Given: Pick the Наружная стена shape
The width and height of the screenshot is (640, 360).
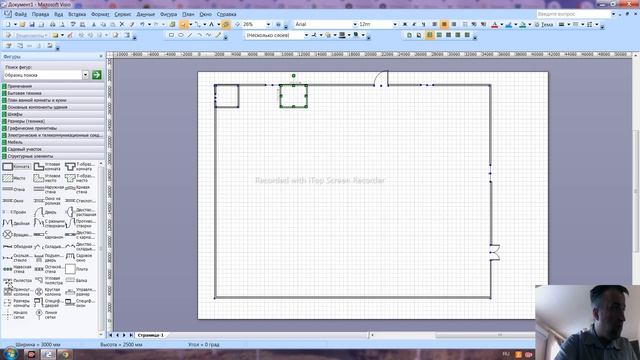Looking at the screenshot, I should click(48, 189).
